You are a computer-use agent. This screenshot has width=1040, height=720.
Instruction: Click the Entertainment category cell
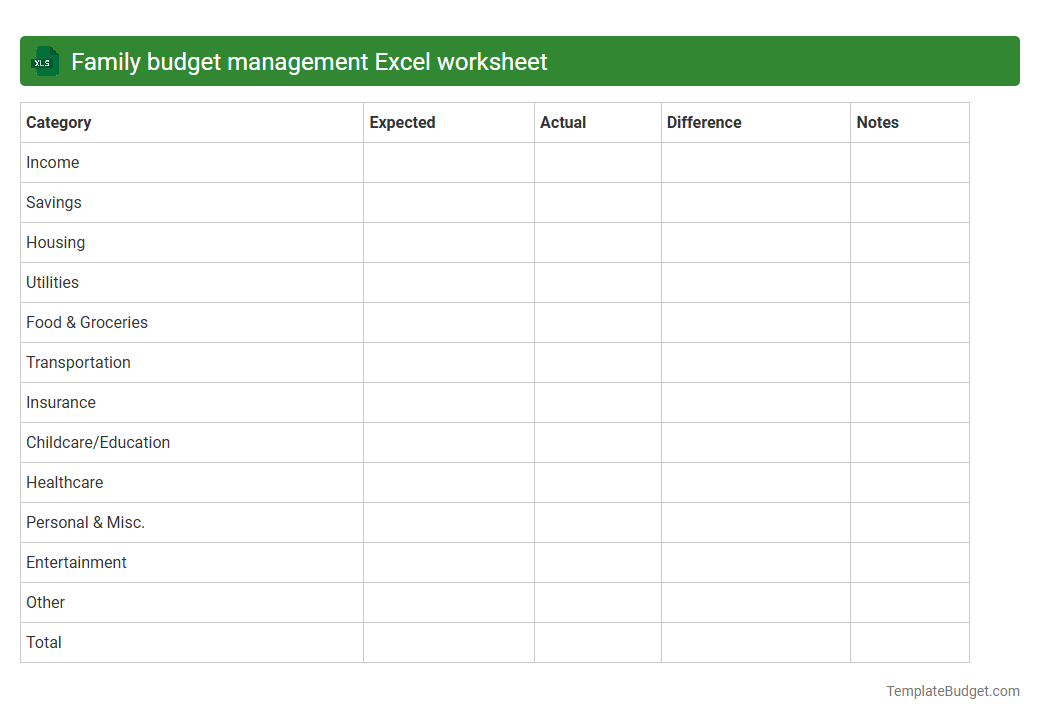[76, 562]
